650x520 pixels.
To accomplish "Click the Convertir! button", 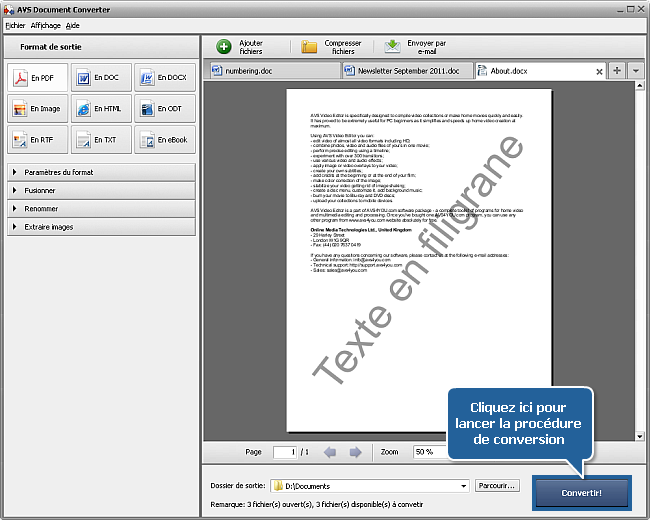I will [x=582, y=493].
